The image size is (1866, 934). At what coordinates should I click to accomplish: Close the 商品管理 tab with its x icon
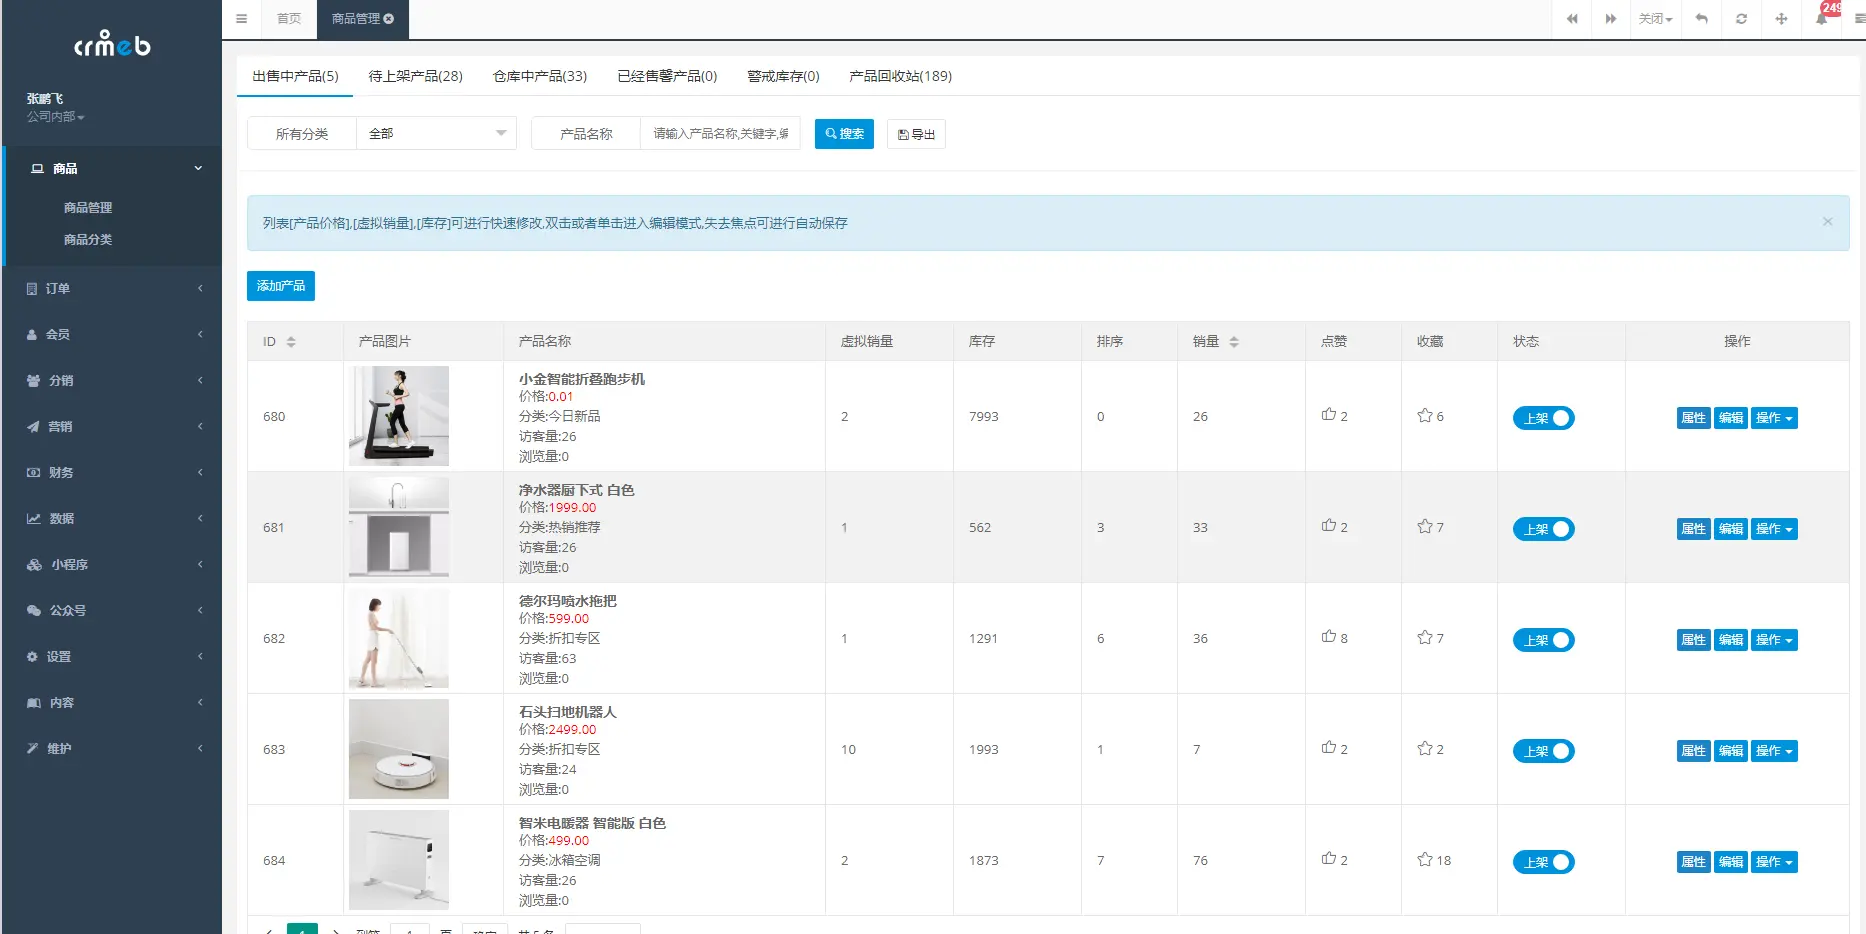click(389, 19)
